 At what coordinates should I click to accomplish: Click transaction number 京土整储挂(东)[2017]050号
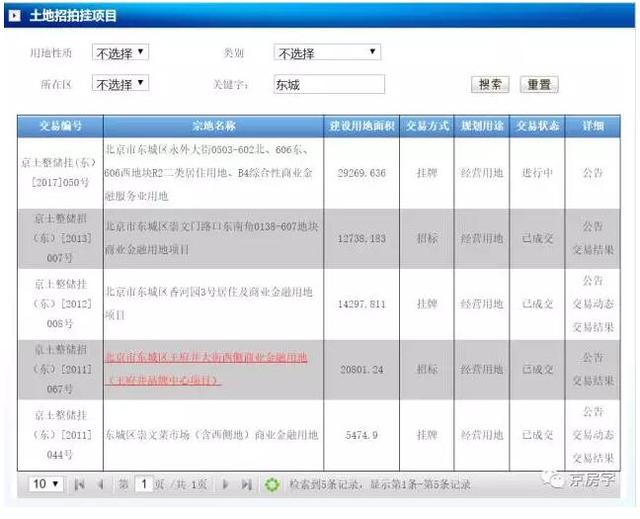coord(60,173)
